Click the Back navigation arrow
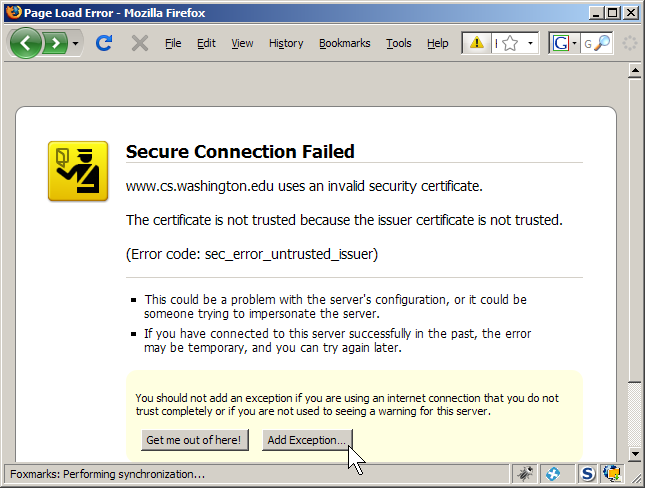This screenshot has width=645, height=488. tap(26, 43)
